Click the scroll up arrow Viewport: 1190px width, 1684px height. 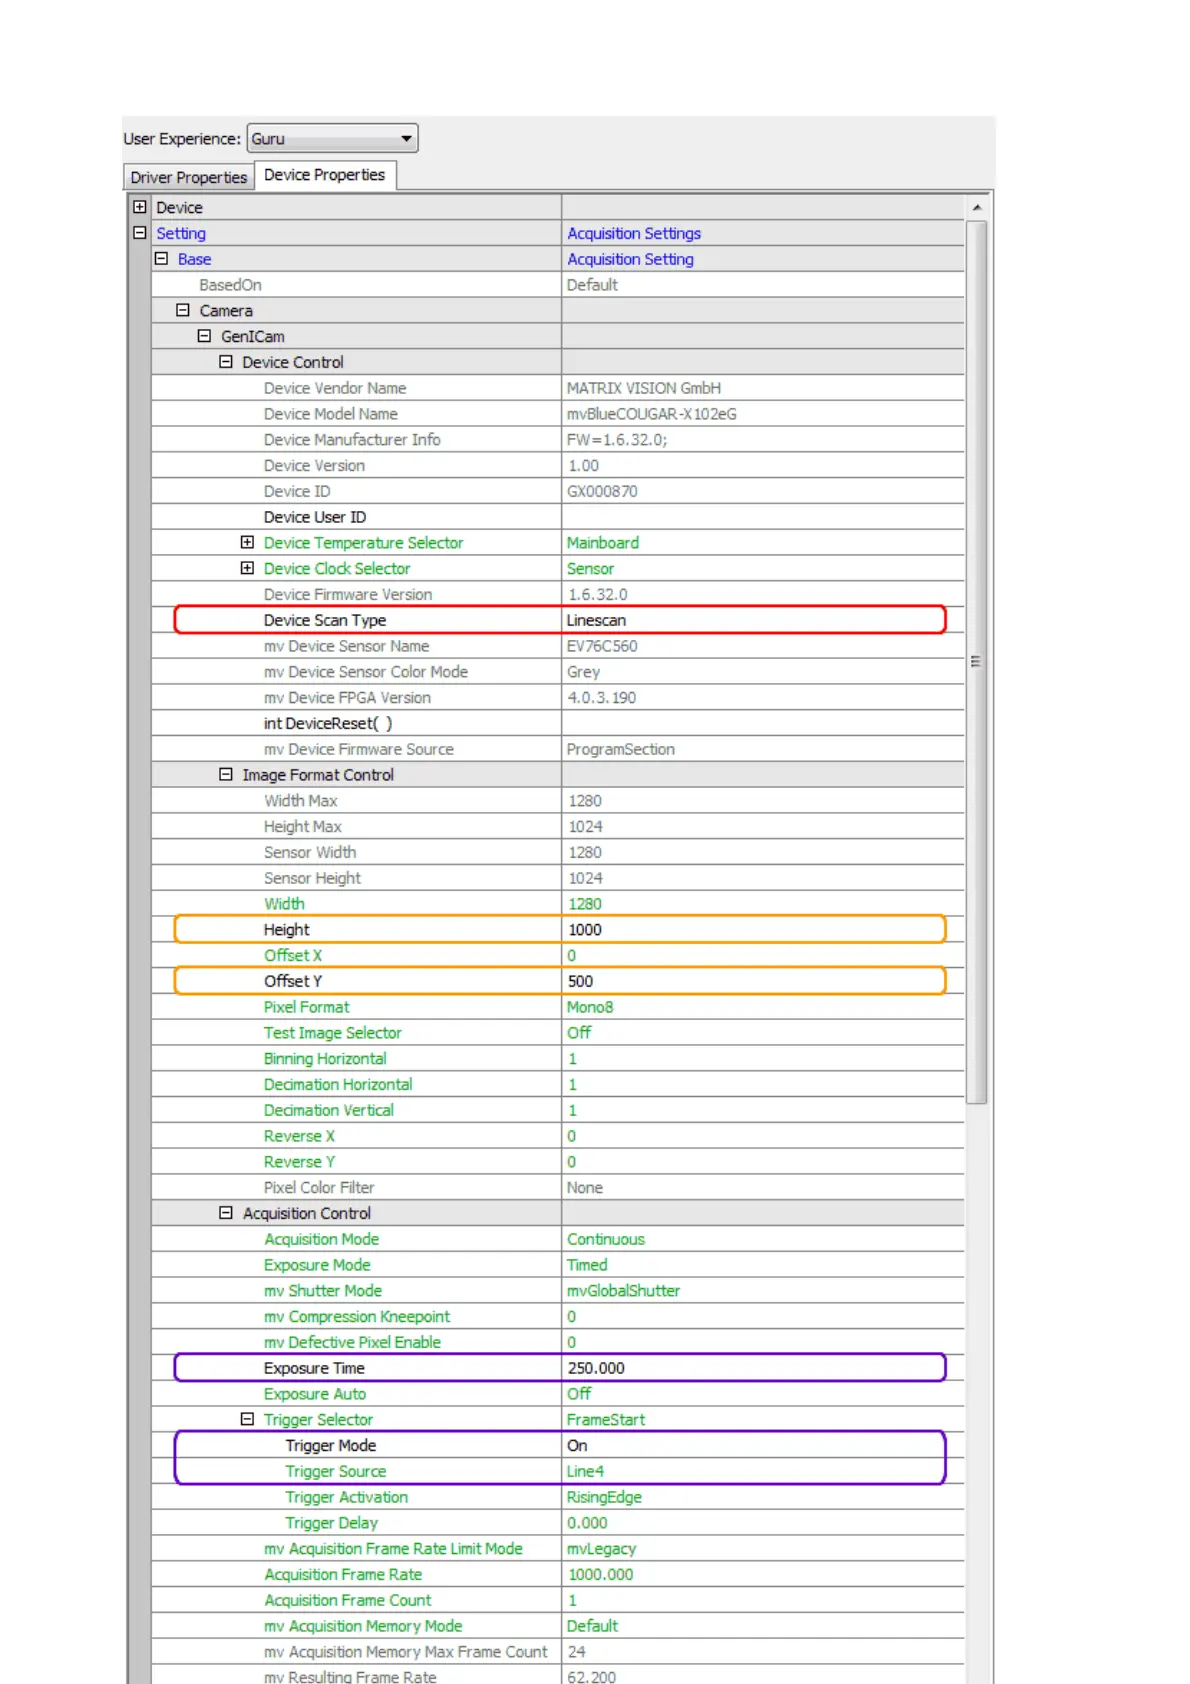coord(977,207)
